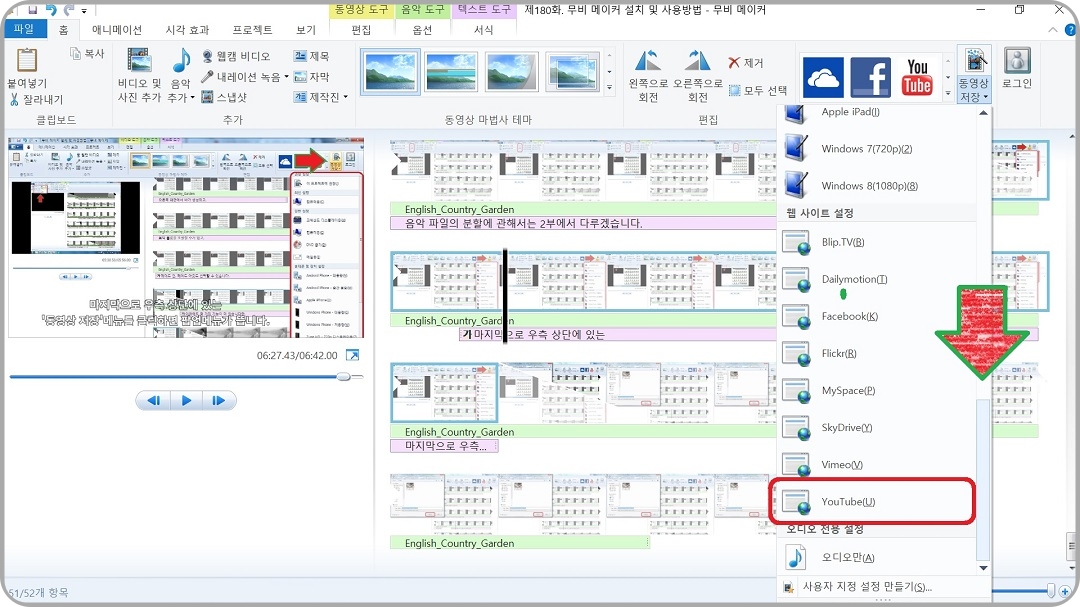1080x607 pixels.
Task: Select Windows 7(720p) setting
Action: click(876, 148)
